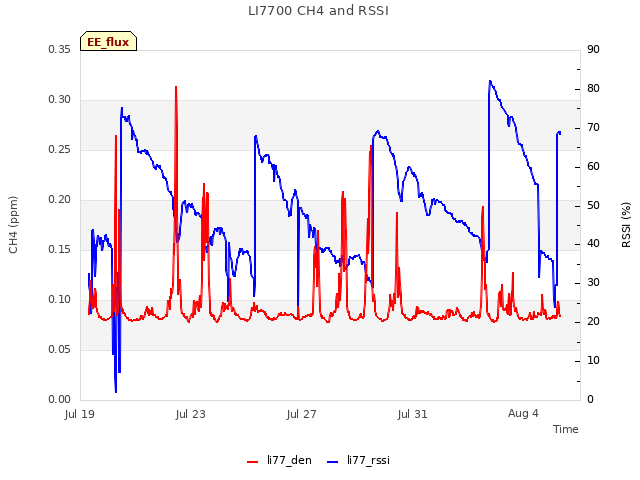Click the 0.25 left axis value
The height and width of the screenshot is (480, 640).
click(60, 149)
